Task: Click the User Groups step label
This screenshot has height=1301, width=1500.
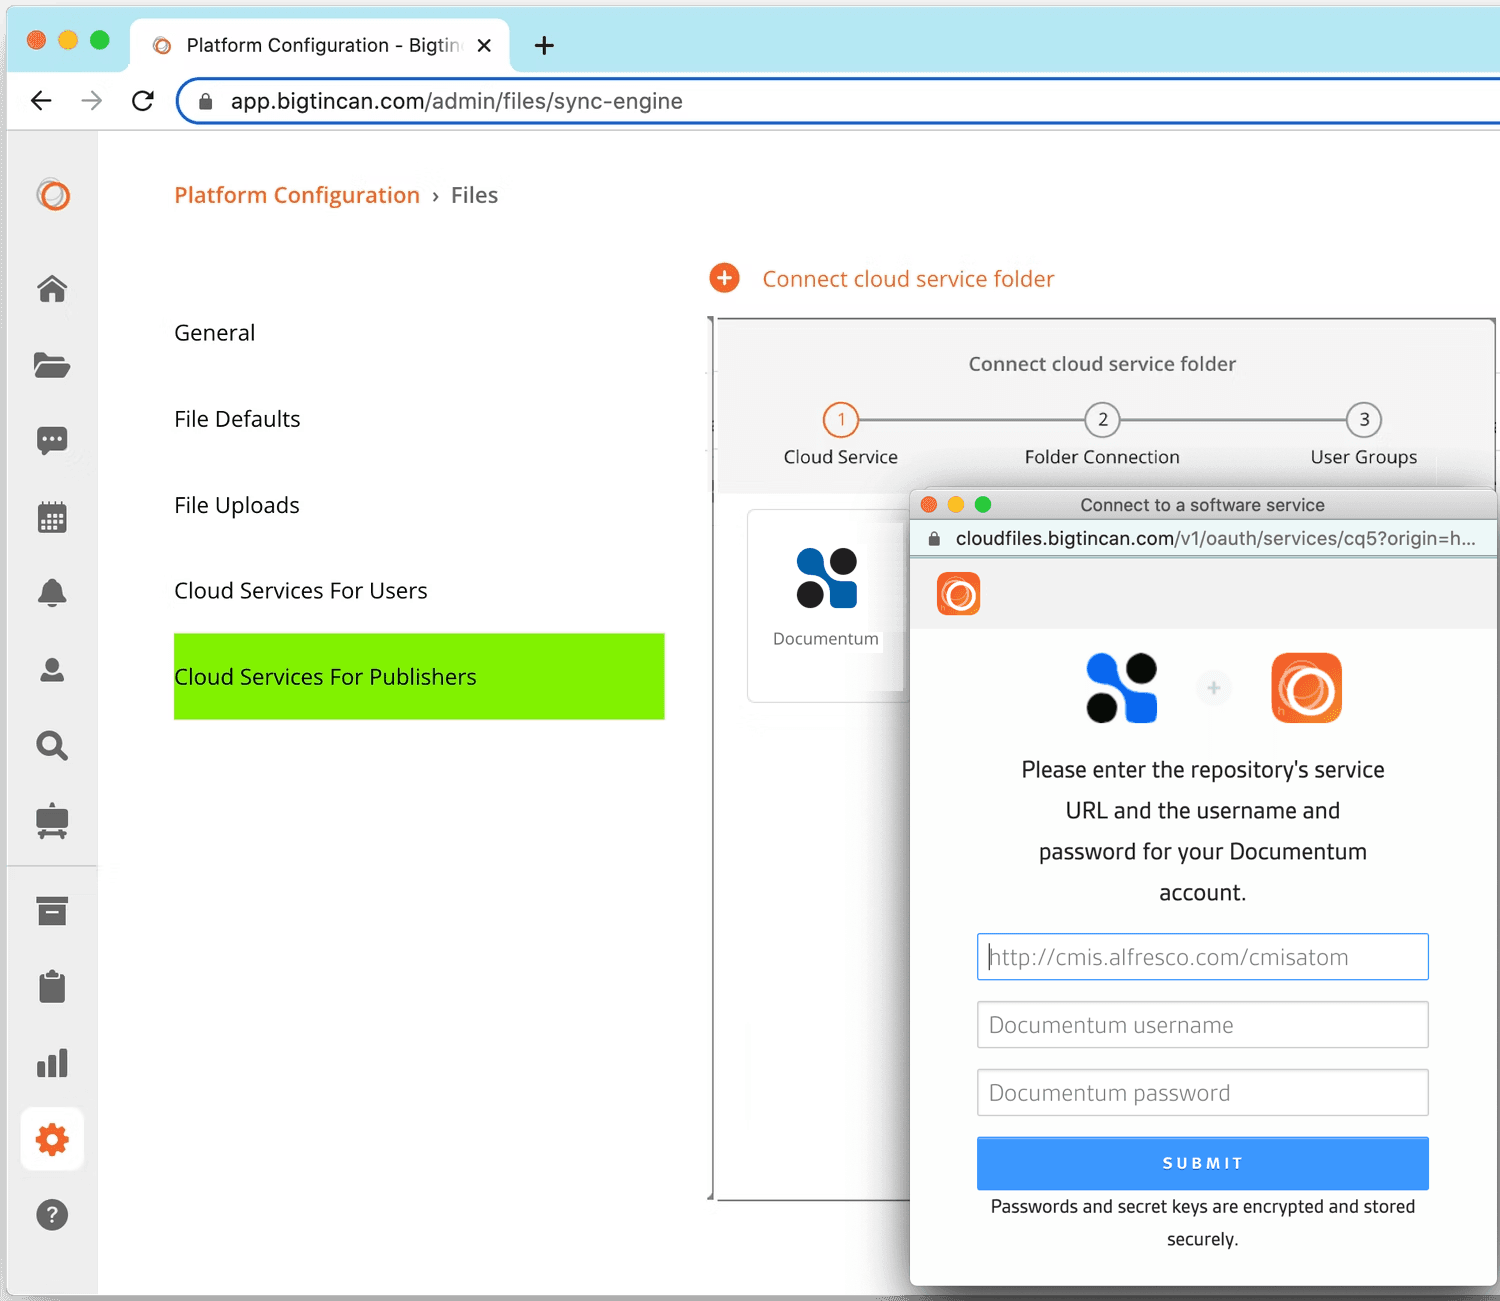Action: 1364,457
